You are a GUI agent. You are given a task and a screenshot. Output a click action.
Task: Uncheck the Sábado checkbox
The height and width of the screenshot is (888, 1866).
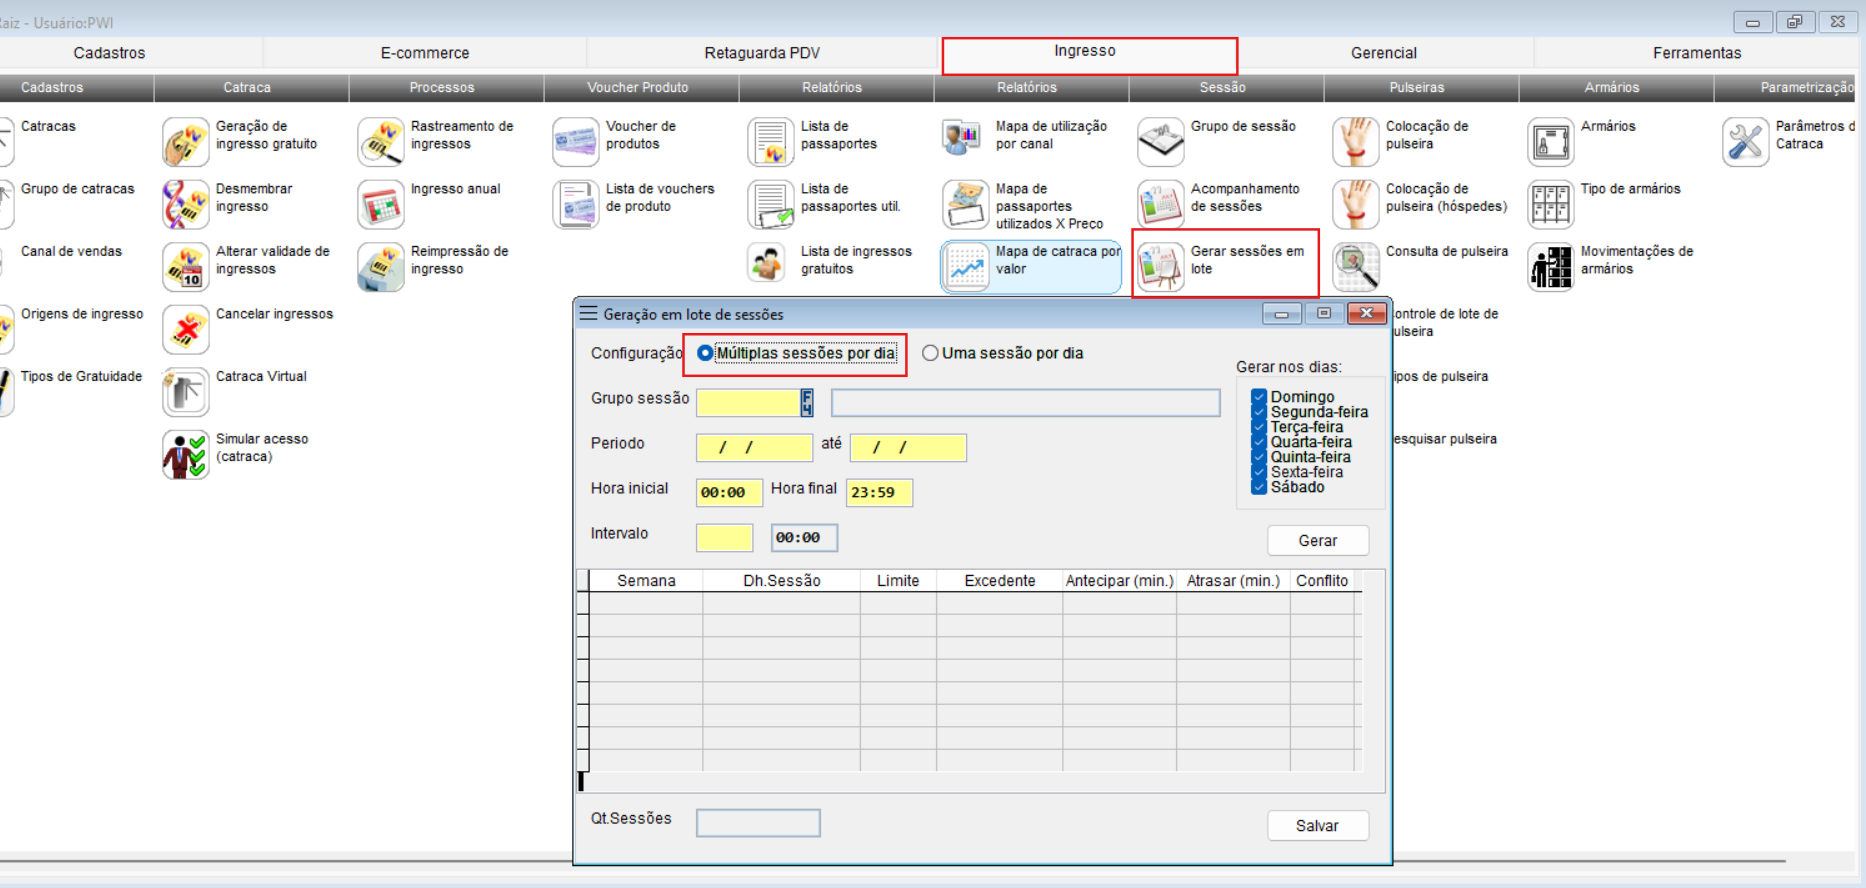coord(1259,487)
